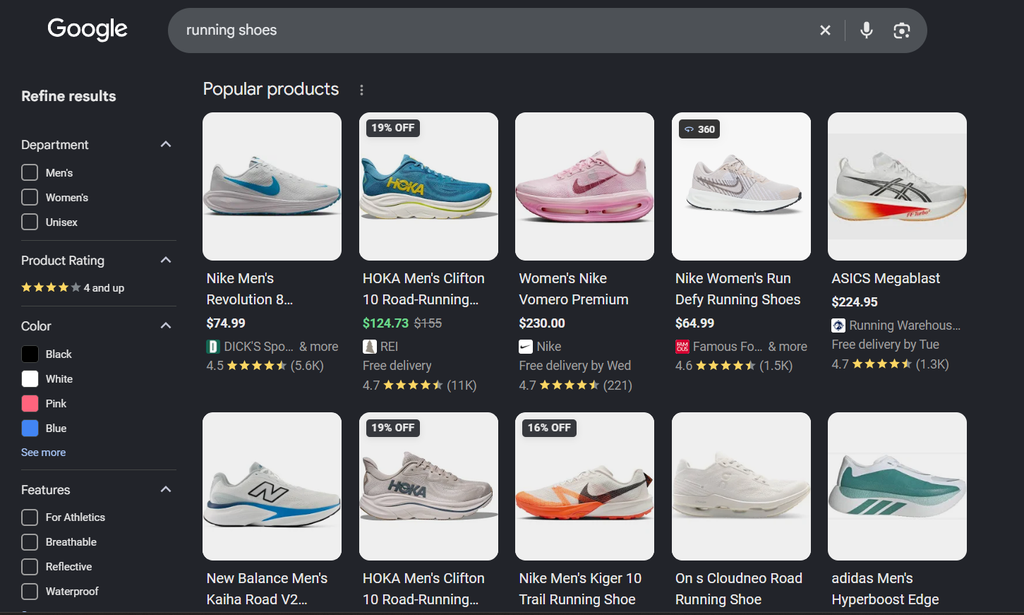Click the $74.99 price of Nike Revolution 8
Viewport: 1024px width, 615px height.
click(x=226, y=323)
